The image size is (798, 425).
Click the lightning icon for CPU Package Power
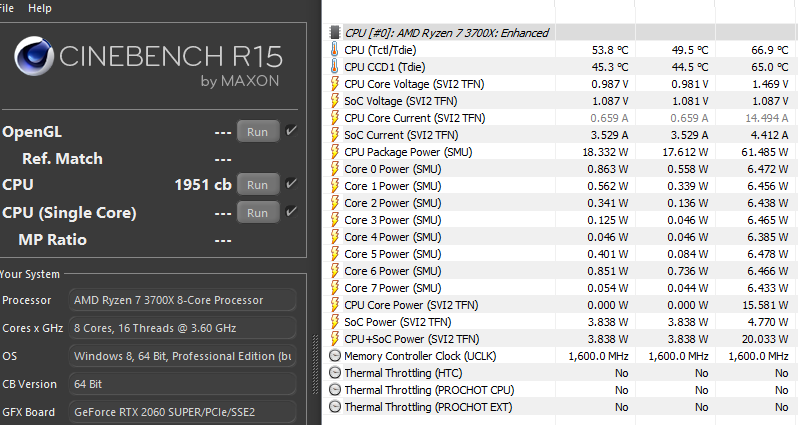tap(334, 152)
